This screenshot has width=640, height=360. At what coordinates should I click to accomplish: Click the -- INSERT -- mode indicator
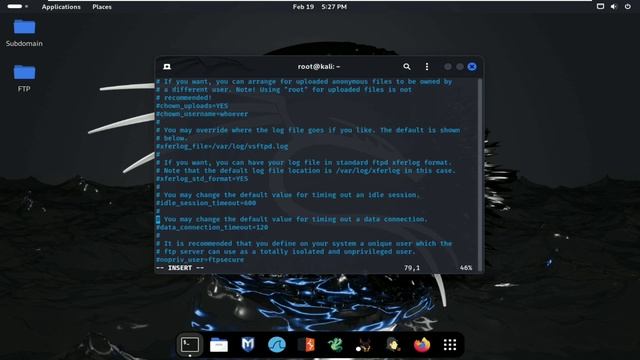click(x=180, y=268)
